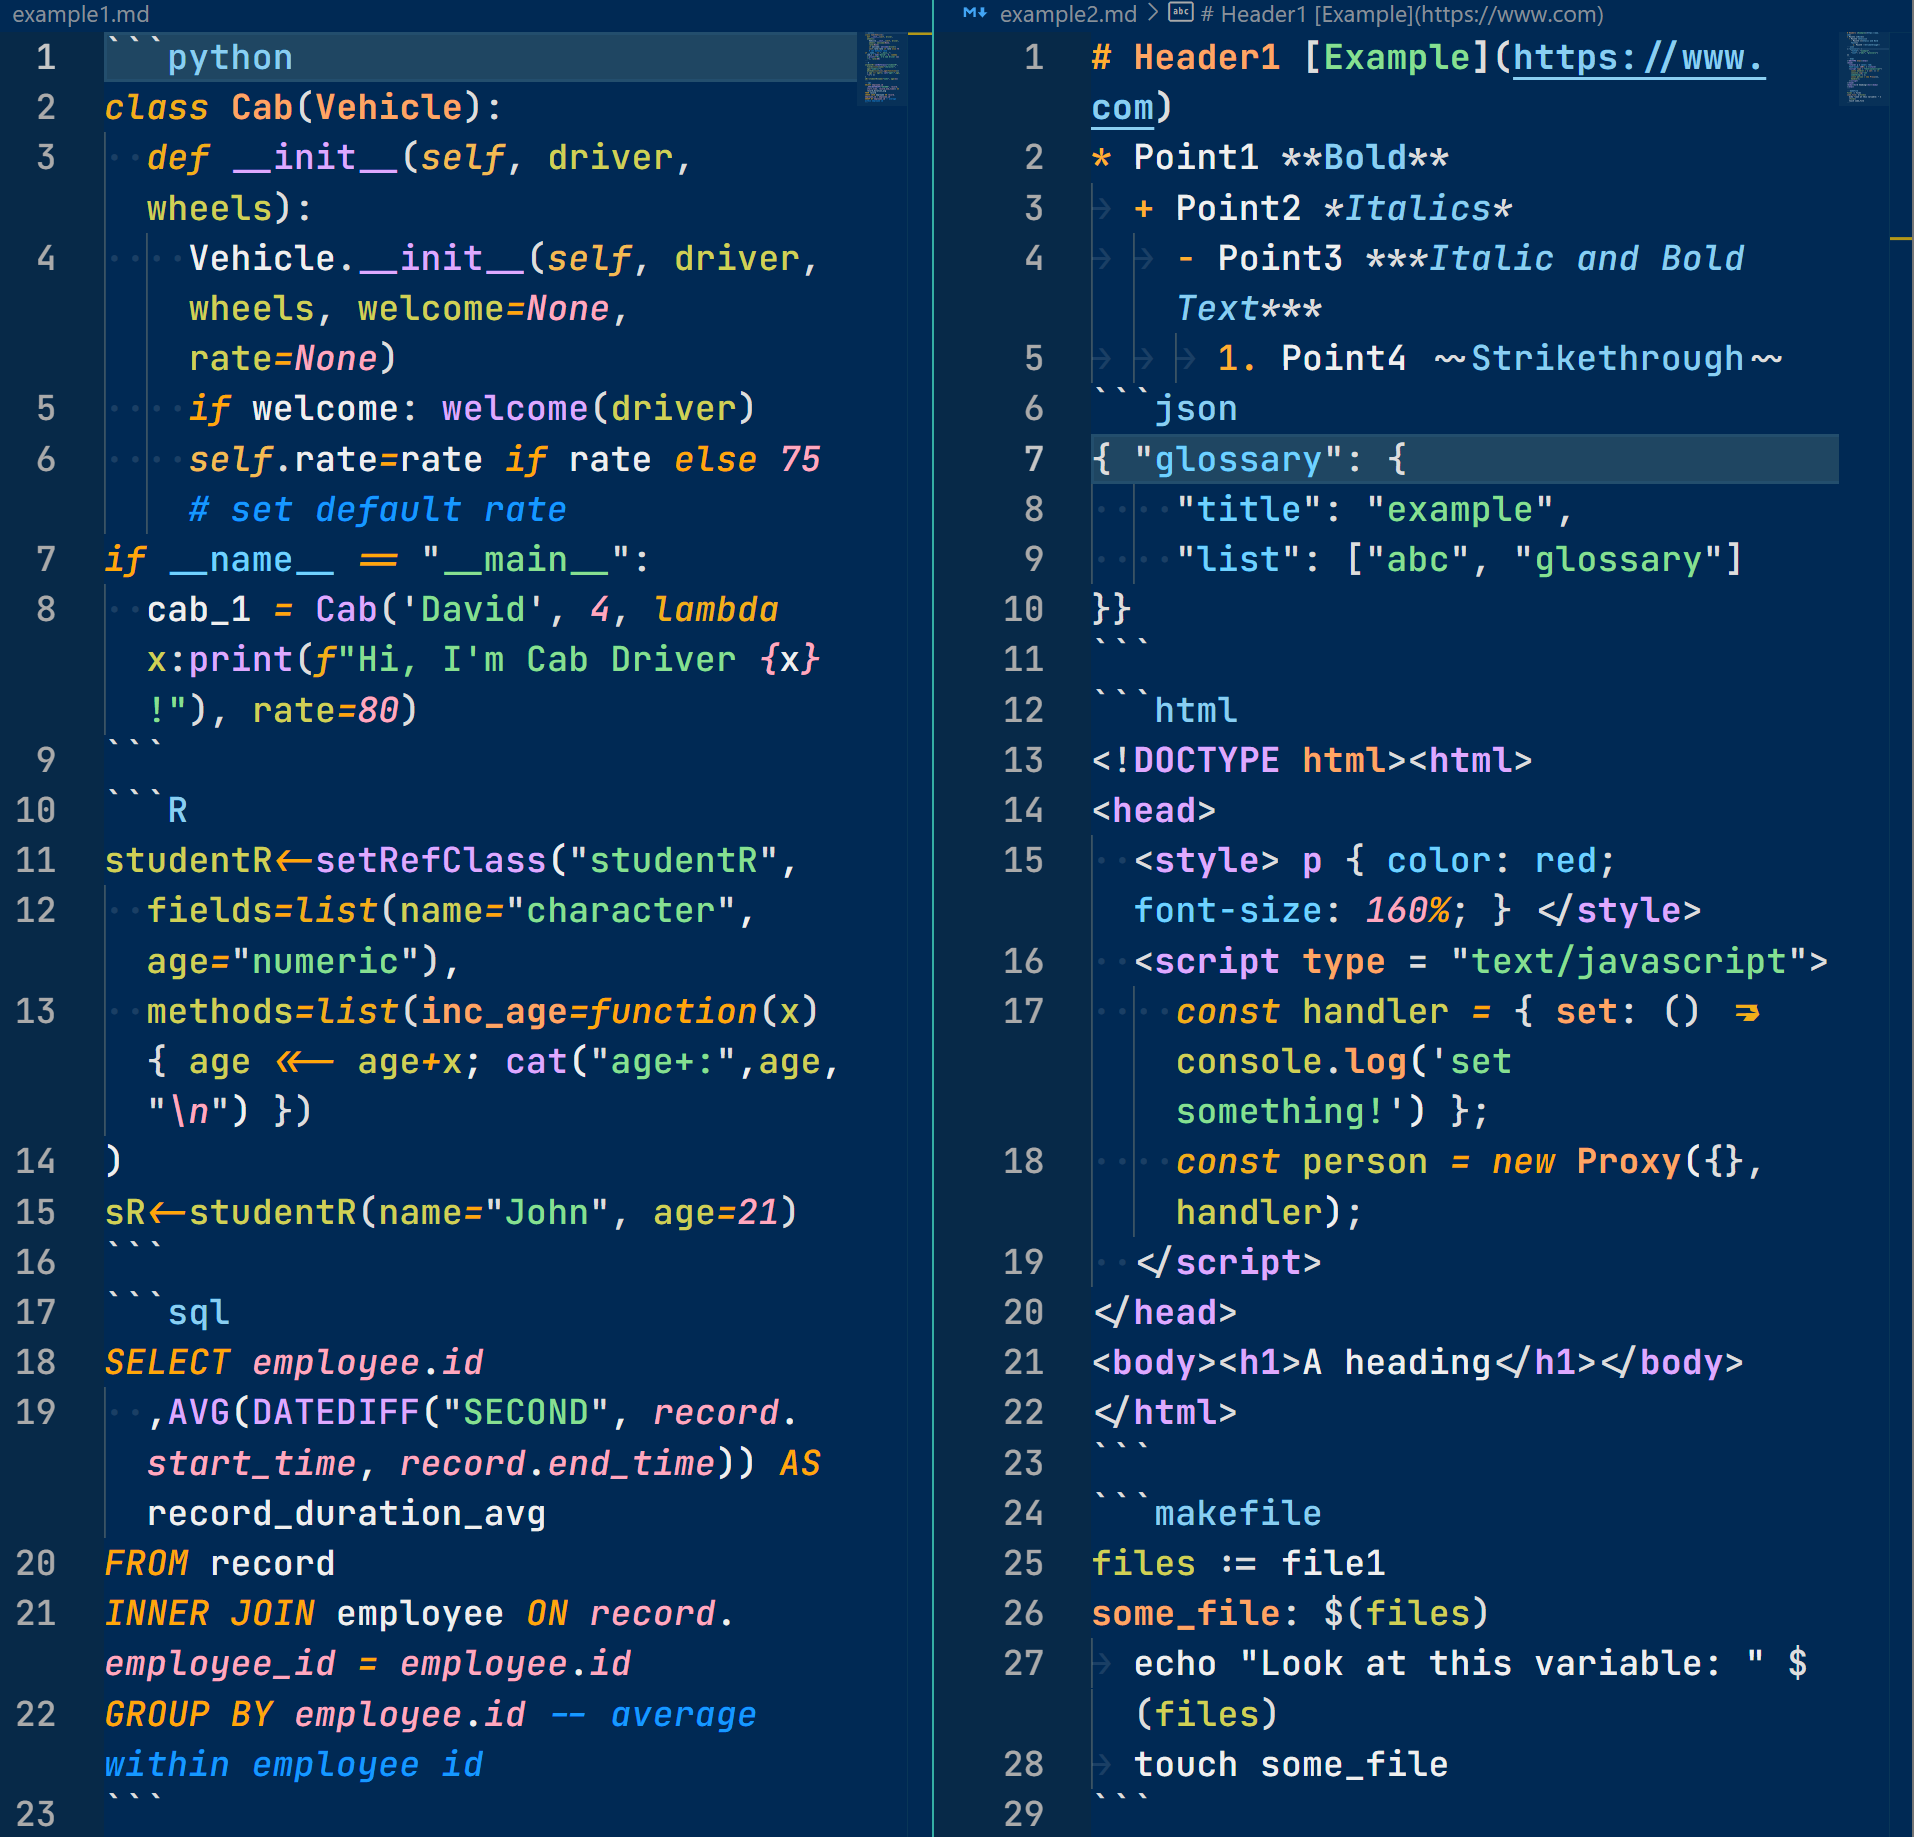The width and height of the screenshot is (1914, 1837).
Task: Click the '</script>' closing tag line
Action: 1228,1262
